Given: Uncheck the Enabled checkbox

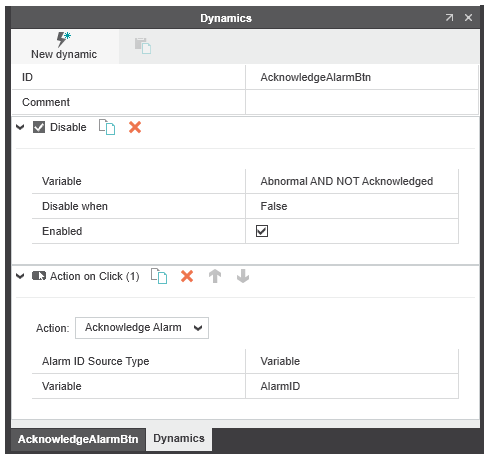Looking at the screenshot, I should coord(262,231).
